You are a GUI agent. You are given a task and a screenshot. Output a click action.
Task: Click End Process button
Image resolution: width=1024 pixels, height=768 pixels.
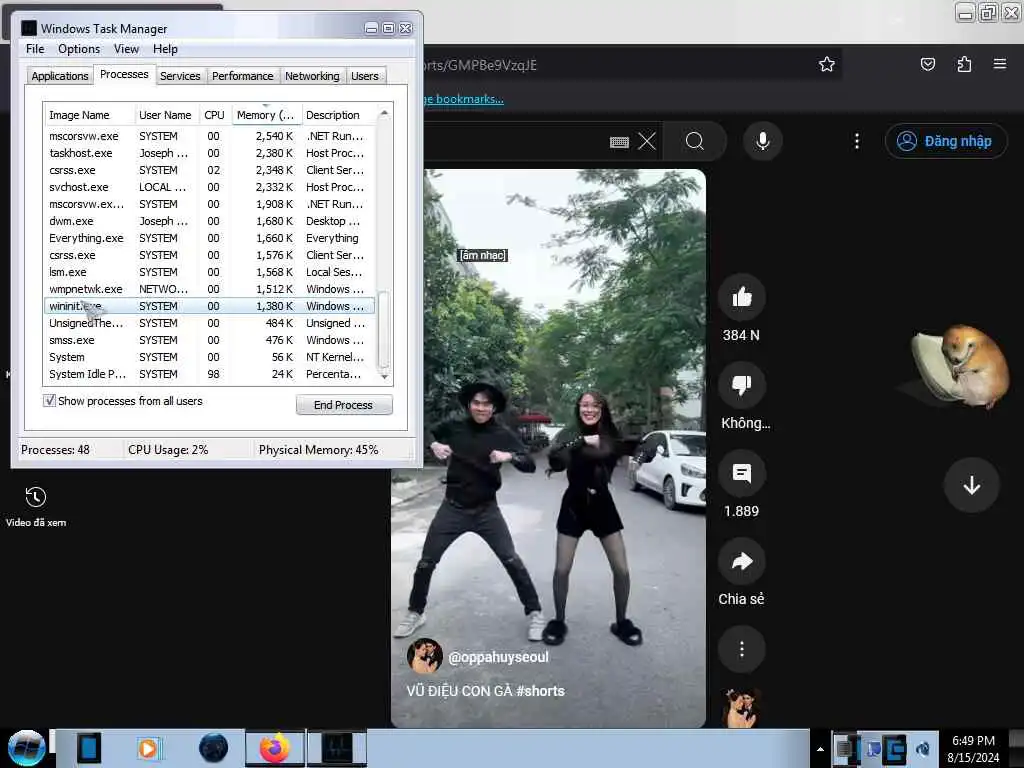click(344, 405)
